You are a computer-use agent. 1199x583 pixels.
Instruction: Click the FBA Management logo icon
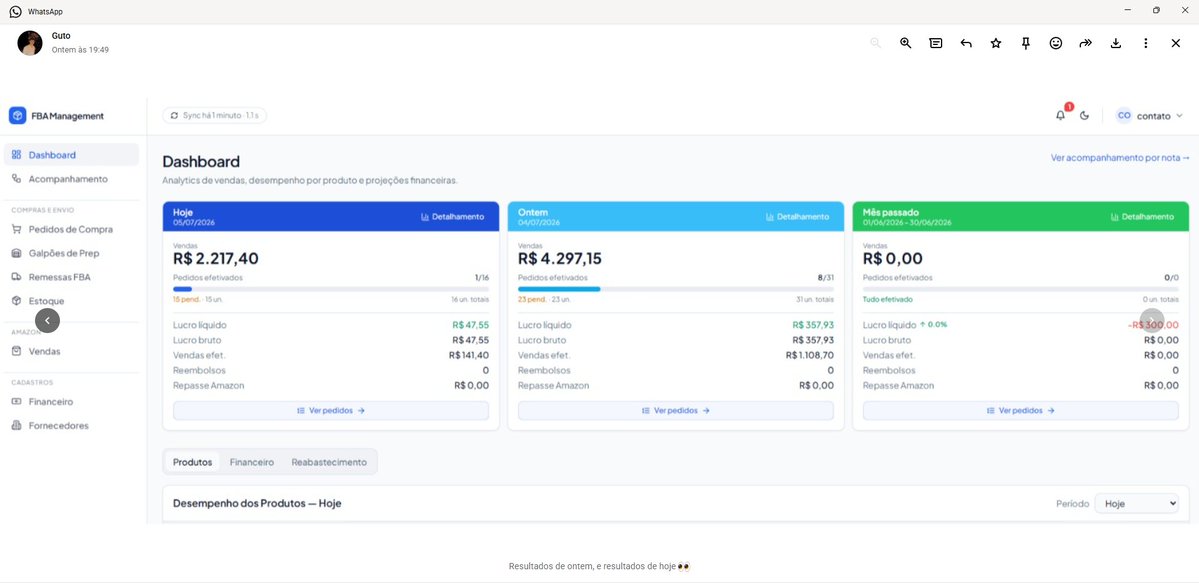pos(18,116)
